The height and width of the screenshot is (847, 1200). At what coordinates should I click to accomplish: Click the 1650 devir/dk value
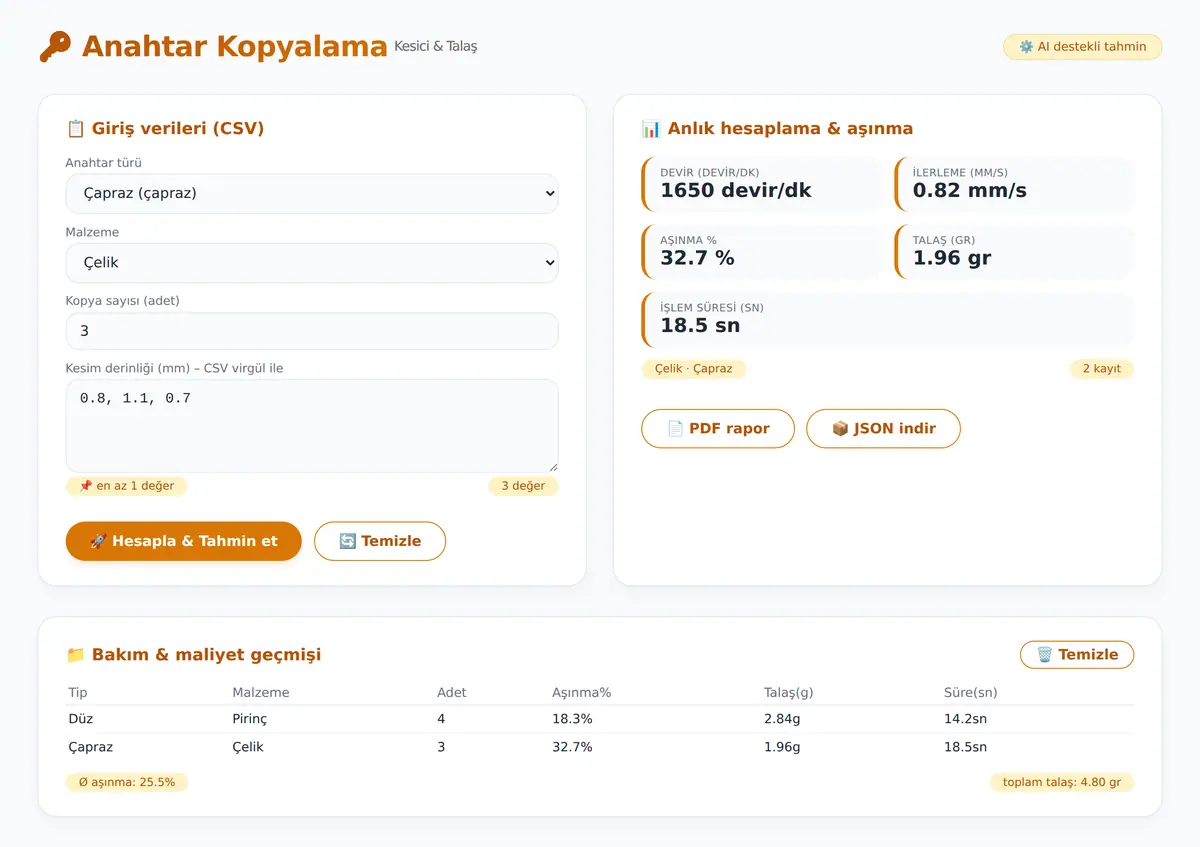tap(736, 190)
